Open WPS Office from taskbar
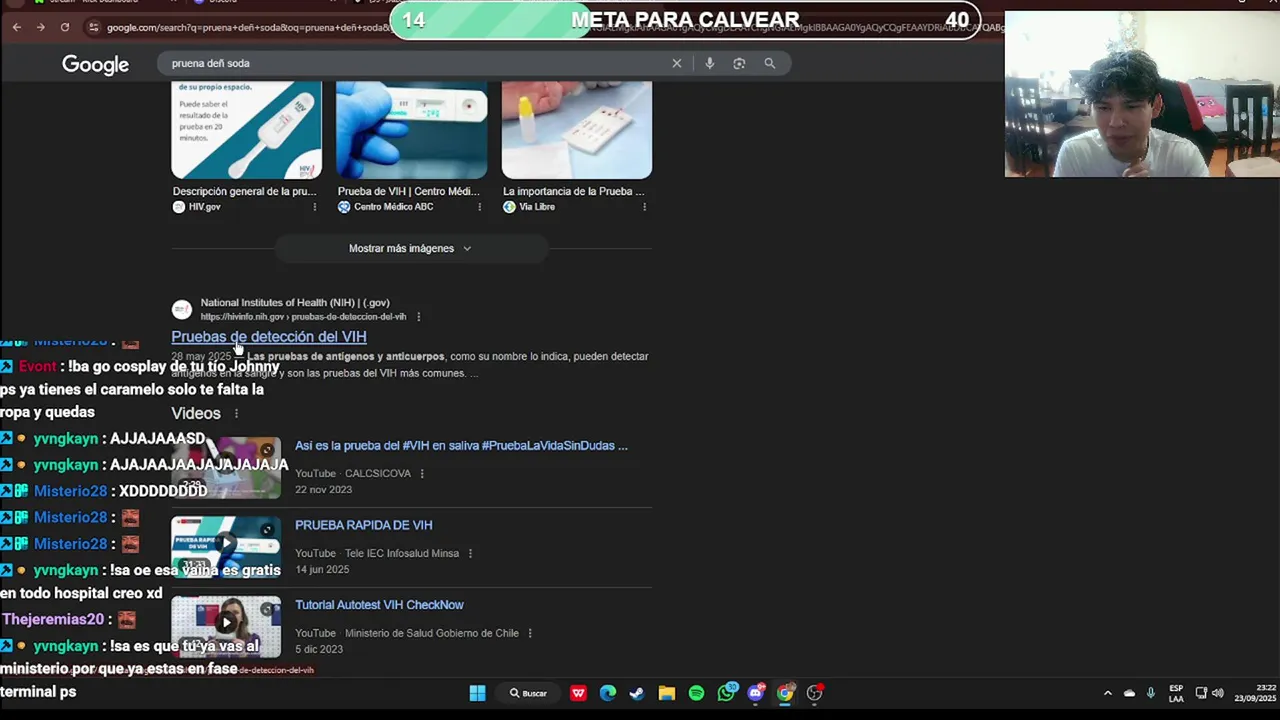The image size is (1280, 720). (578, 693)
